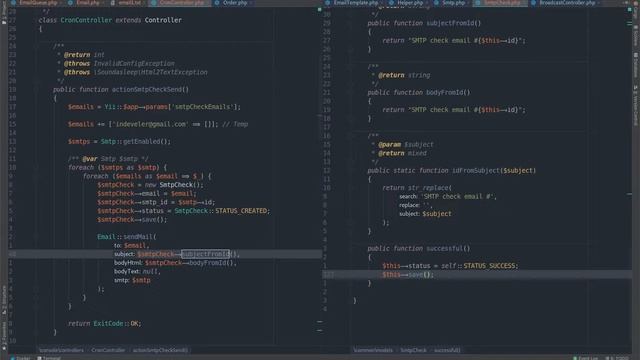Fold the actionSmtpCheckSend docblock comment
Image resolution: width=640 pixels, height=360 pixels.
click(36, 46)
